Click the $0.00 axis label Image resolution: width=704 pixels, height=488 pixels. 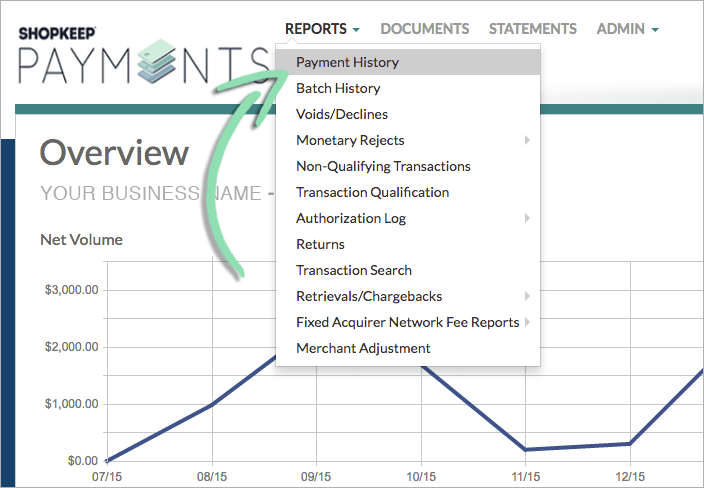pos(83,461)
